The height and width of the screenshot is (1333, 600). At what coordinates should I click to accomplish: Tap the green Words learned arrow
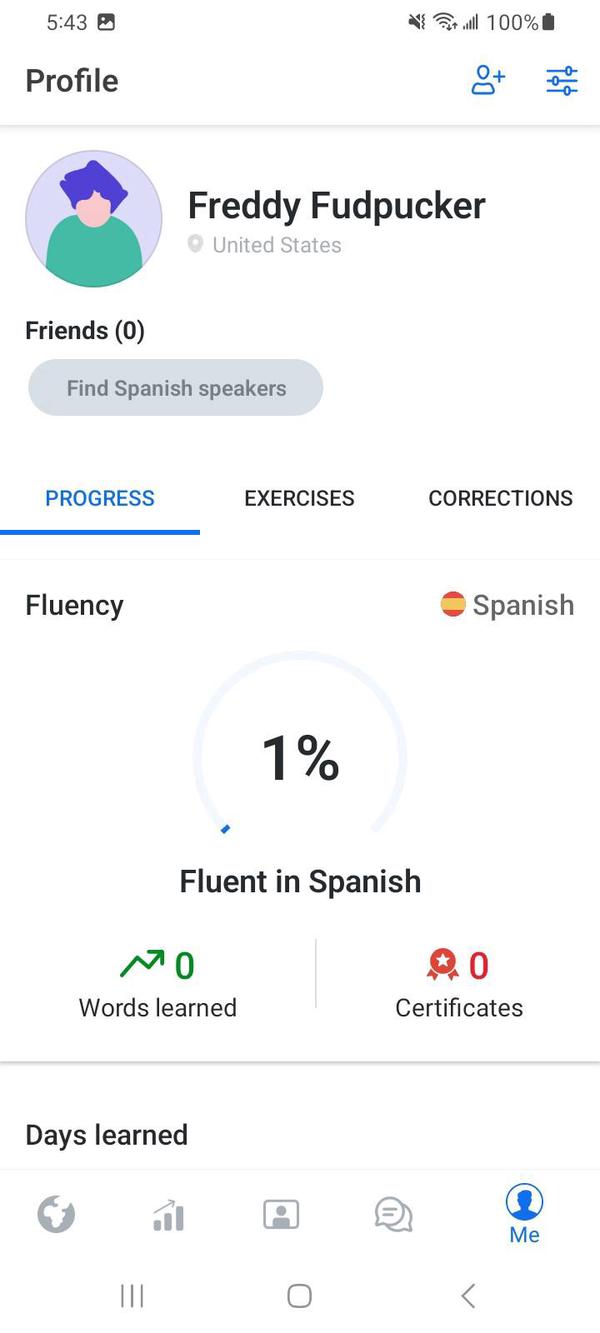point(140,965)
